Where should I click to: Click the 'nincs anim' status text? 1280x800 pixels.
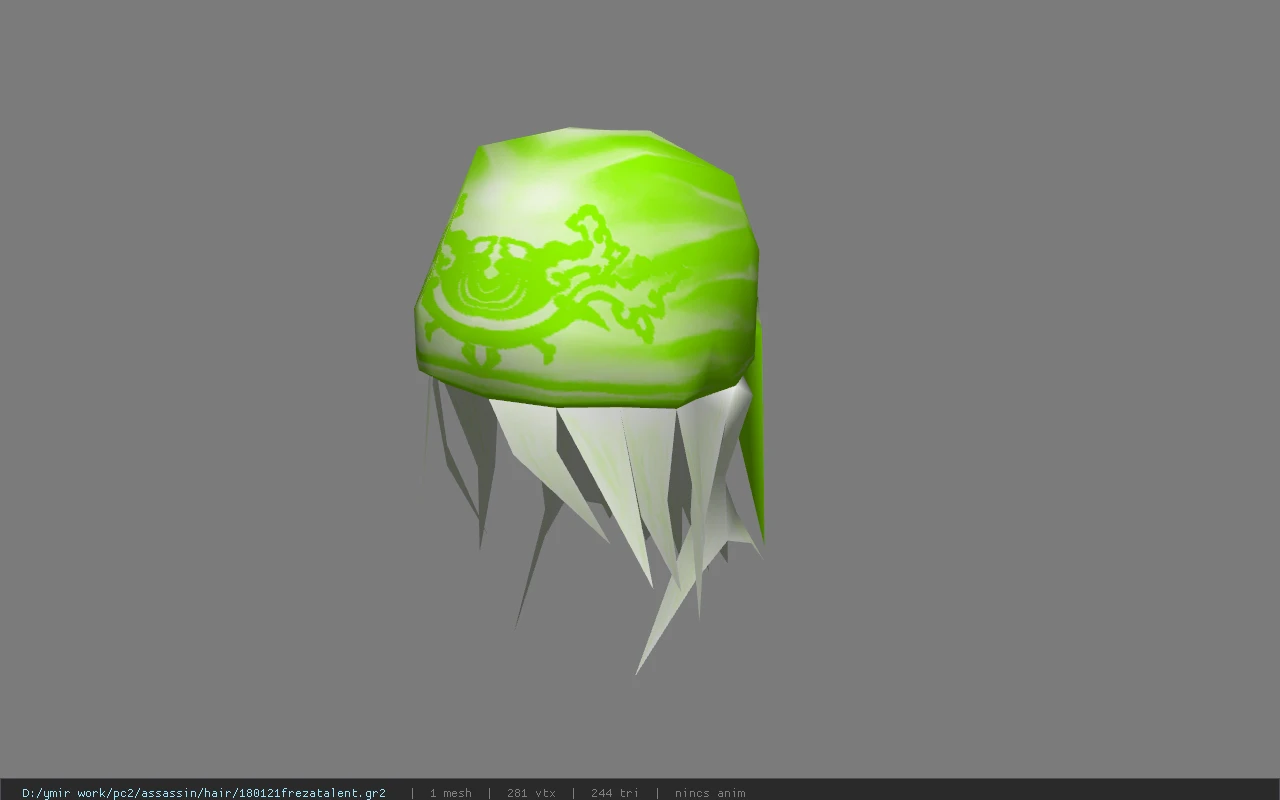(710, 793)
